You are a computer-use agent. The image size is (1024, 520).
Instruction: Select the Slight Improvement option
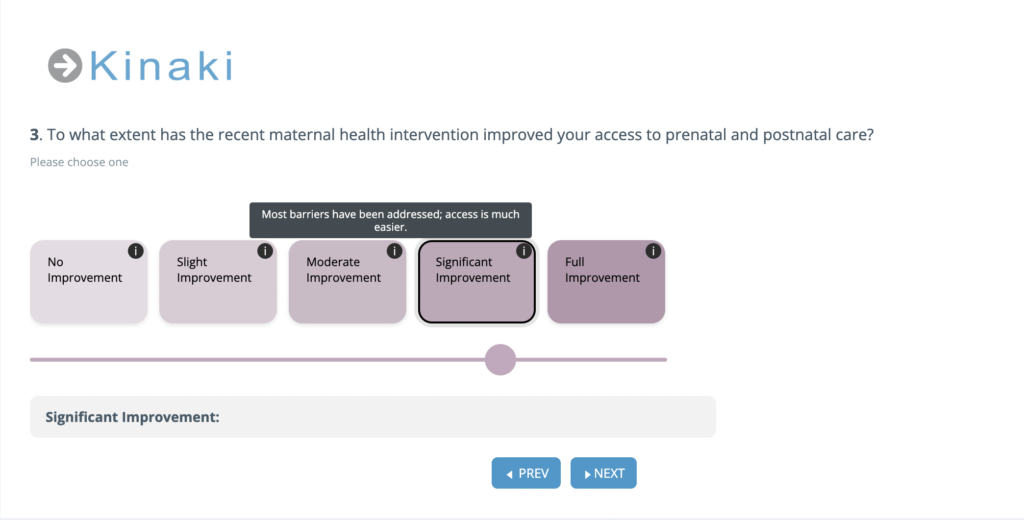click(x=217, y=282)
